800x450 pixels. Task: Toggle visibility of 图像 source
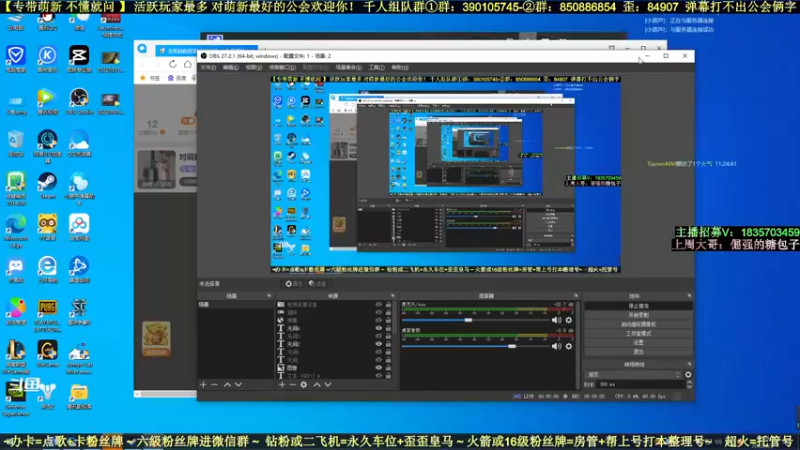(379, 367)
